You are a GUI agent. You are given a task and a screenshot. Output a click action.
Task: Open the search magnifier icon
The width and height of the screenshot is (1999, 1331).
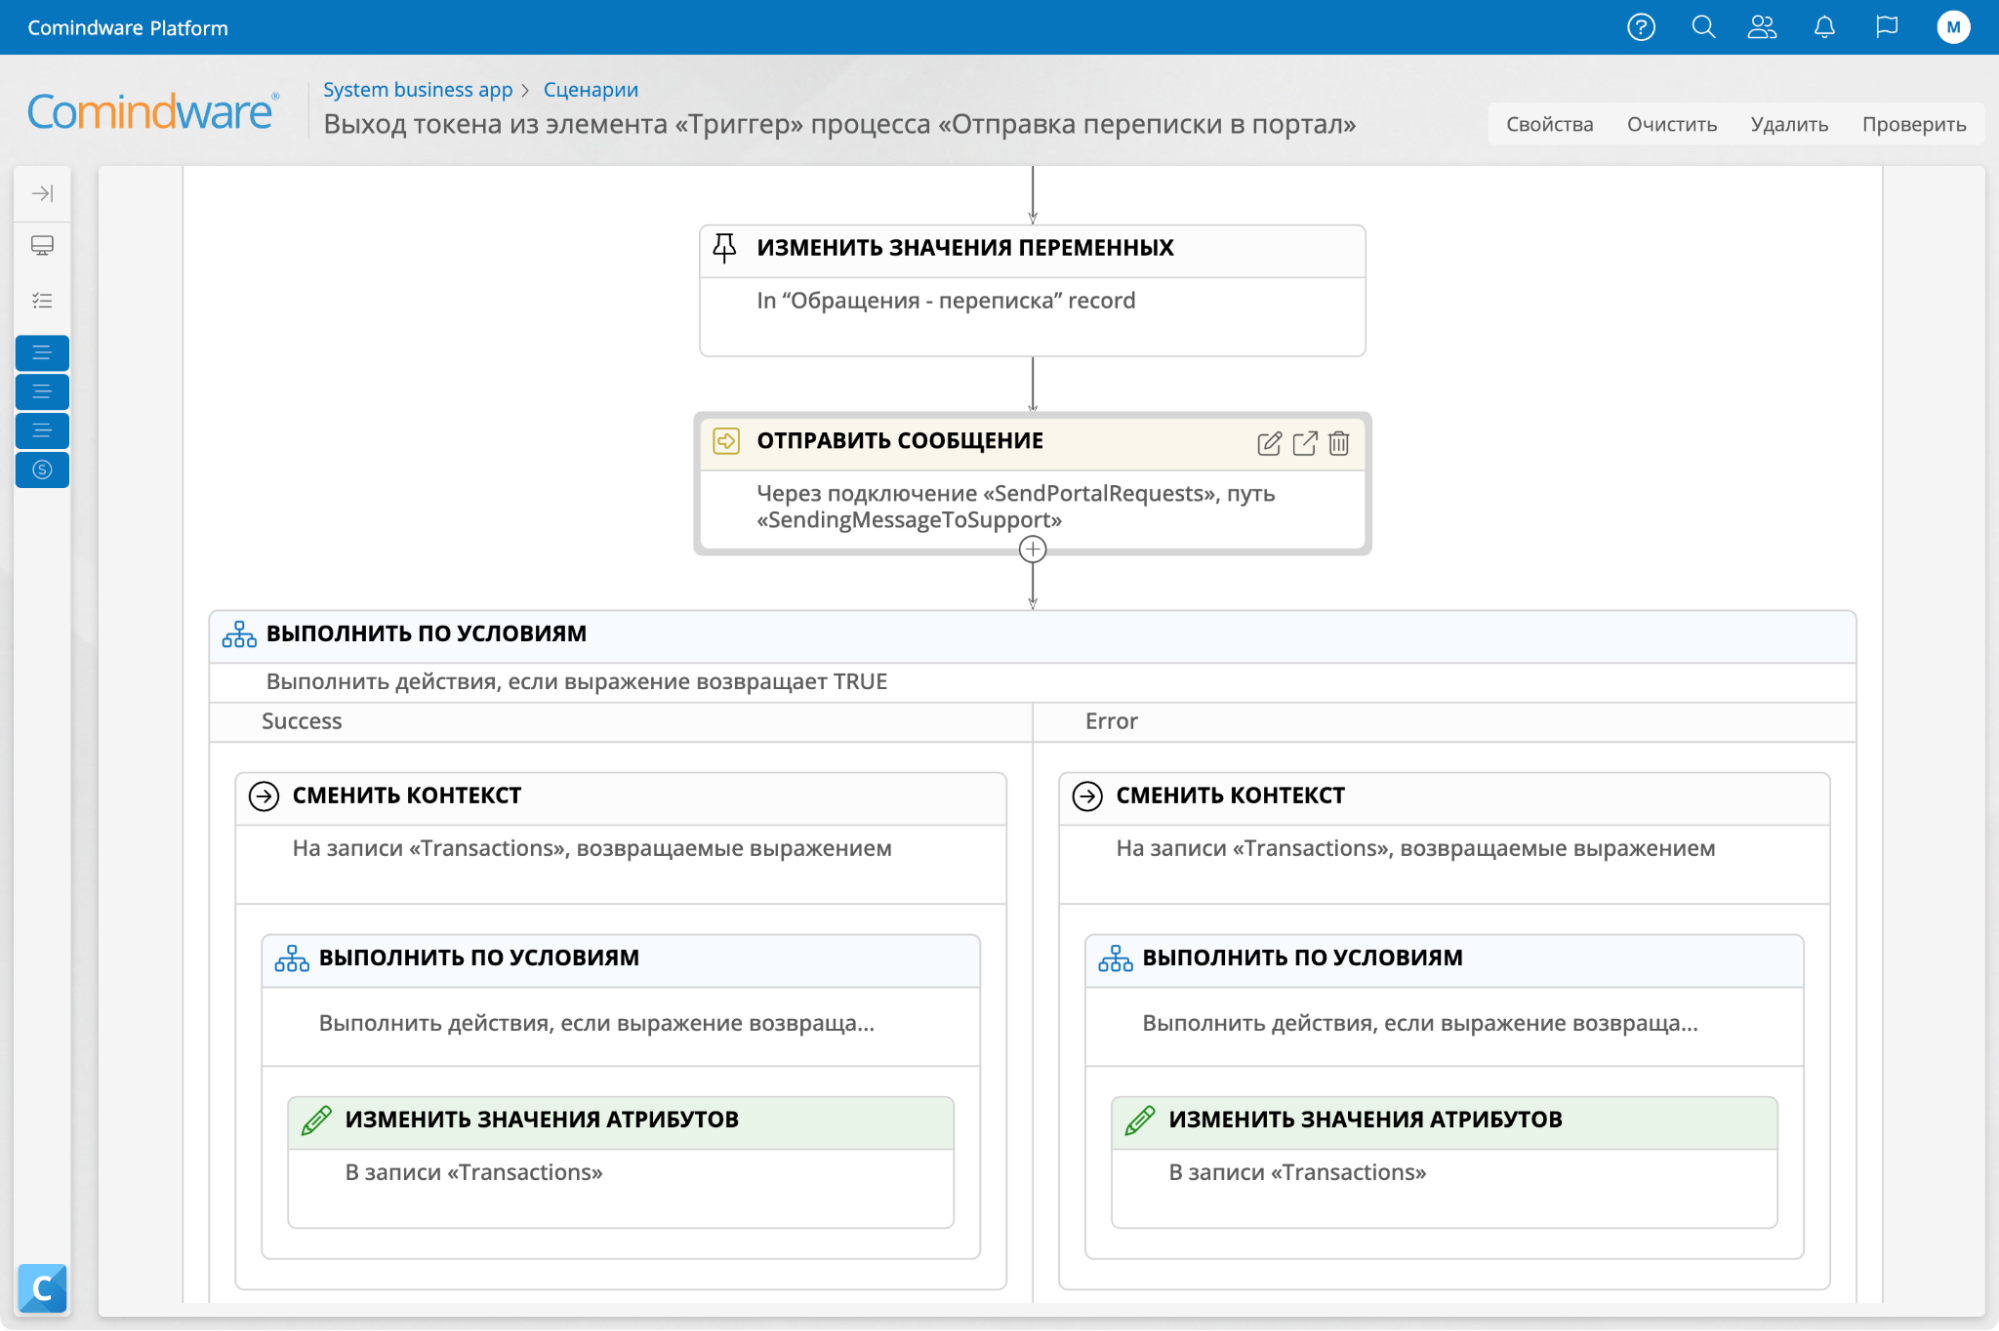pyautogui.click(x=1703, y=27)
